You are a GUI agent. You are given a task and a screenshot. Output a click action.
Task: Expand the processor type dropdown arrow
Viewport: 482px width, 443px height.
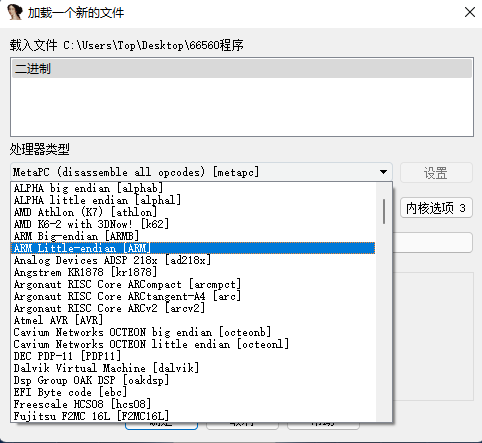(x=383, y=172)
